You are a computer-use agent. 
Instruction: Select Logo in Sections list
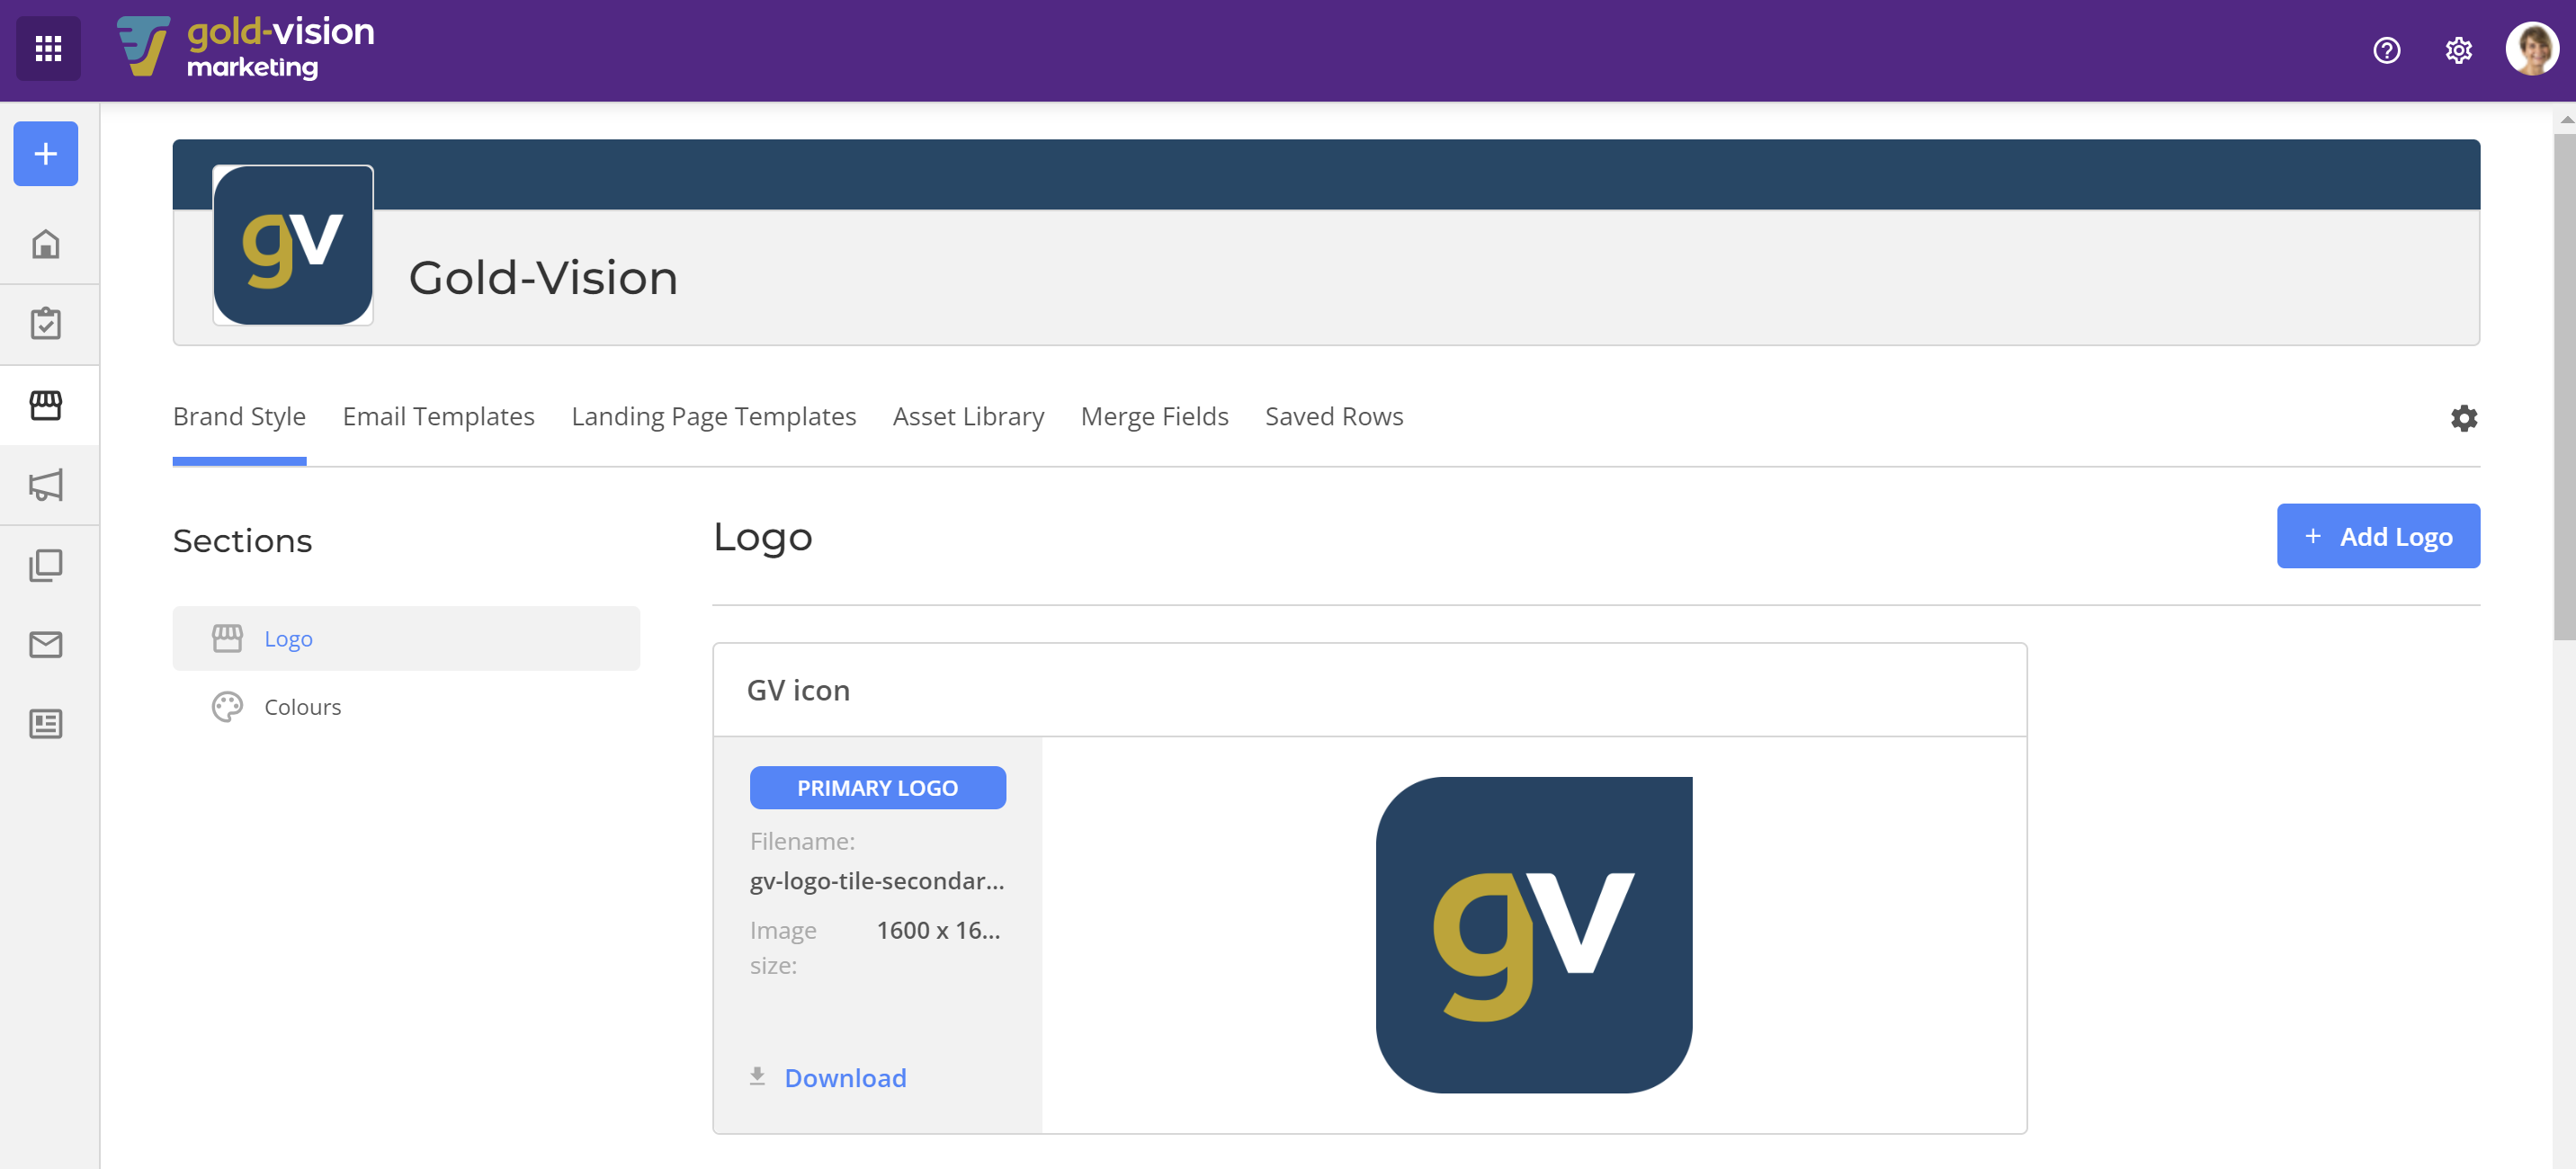click(x=405, y=638)
